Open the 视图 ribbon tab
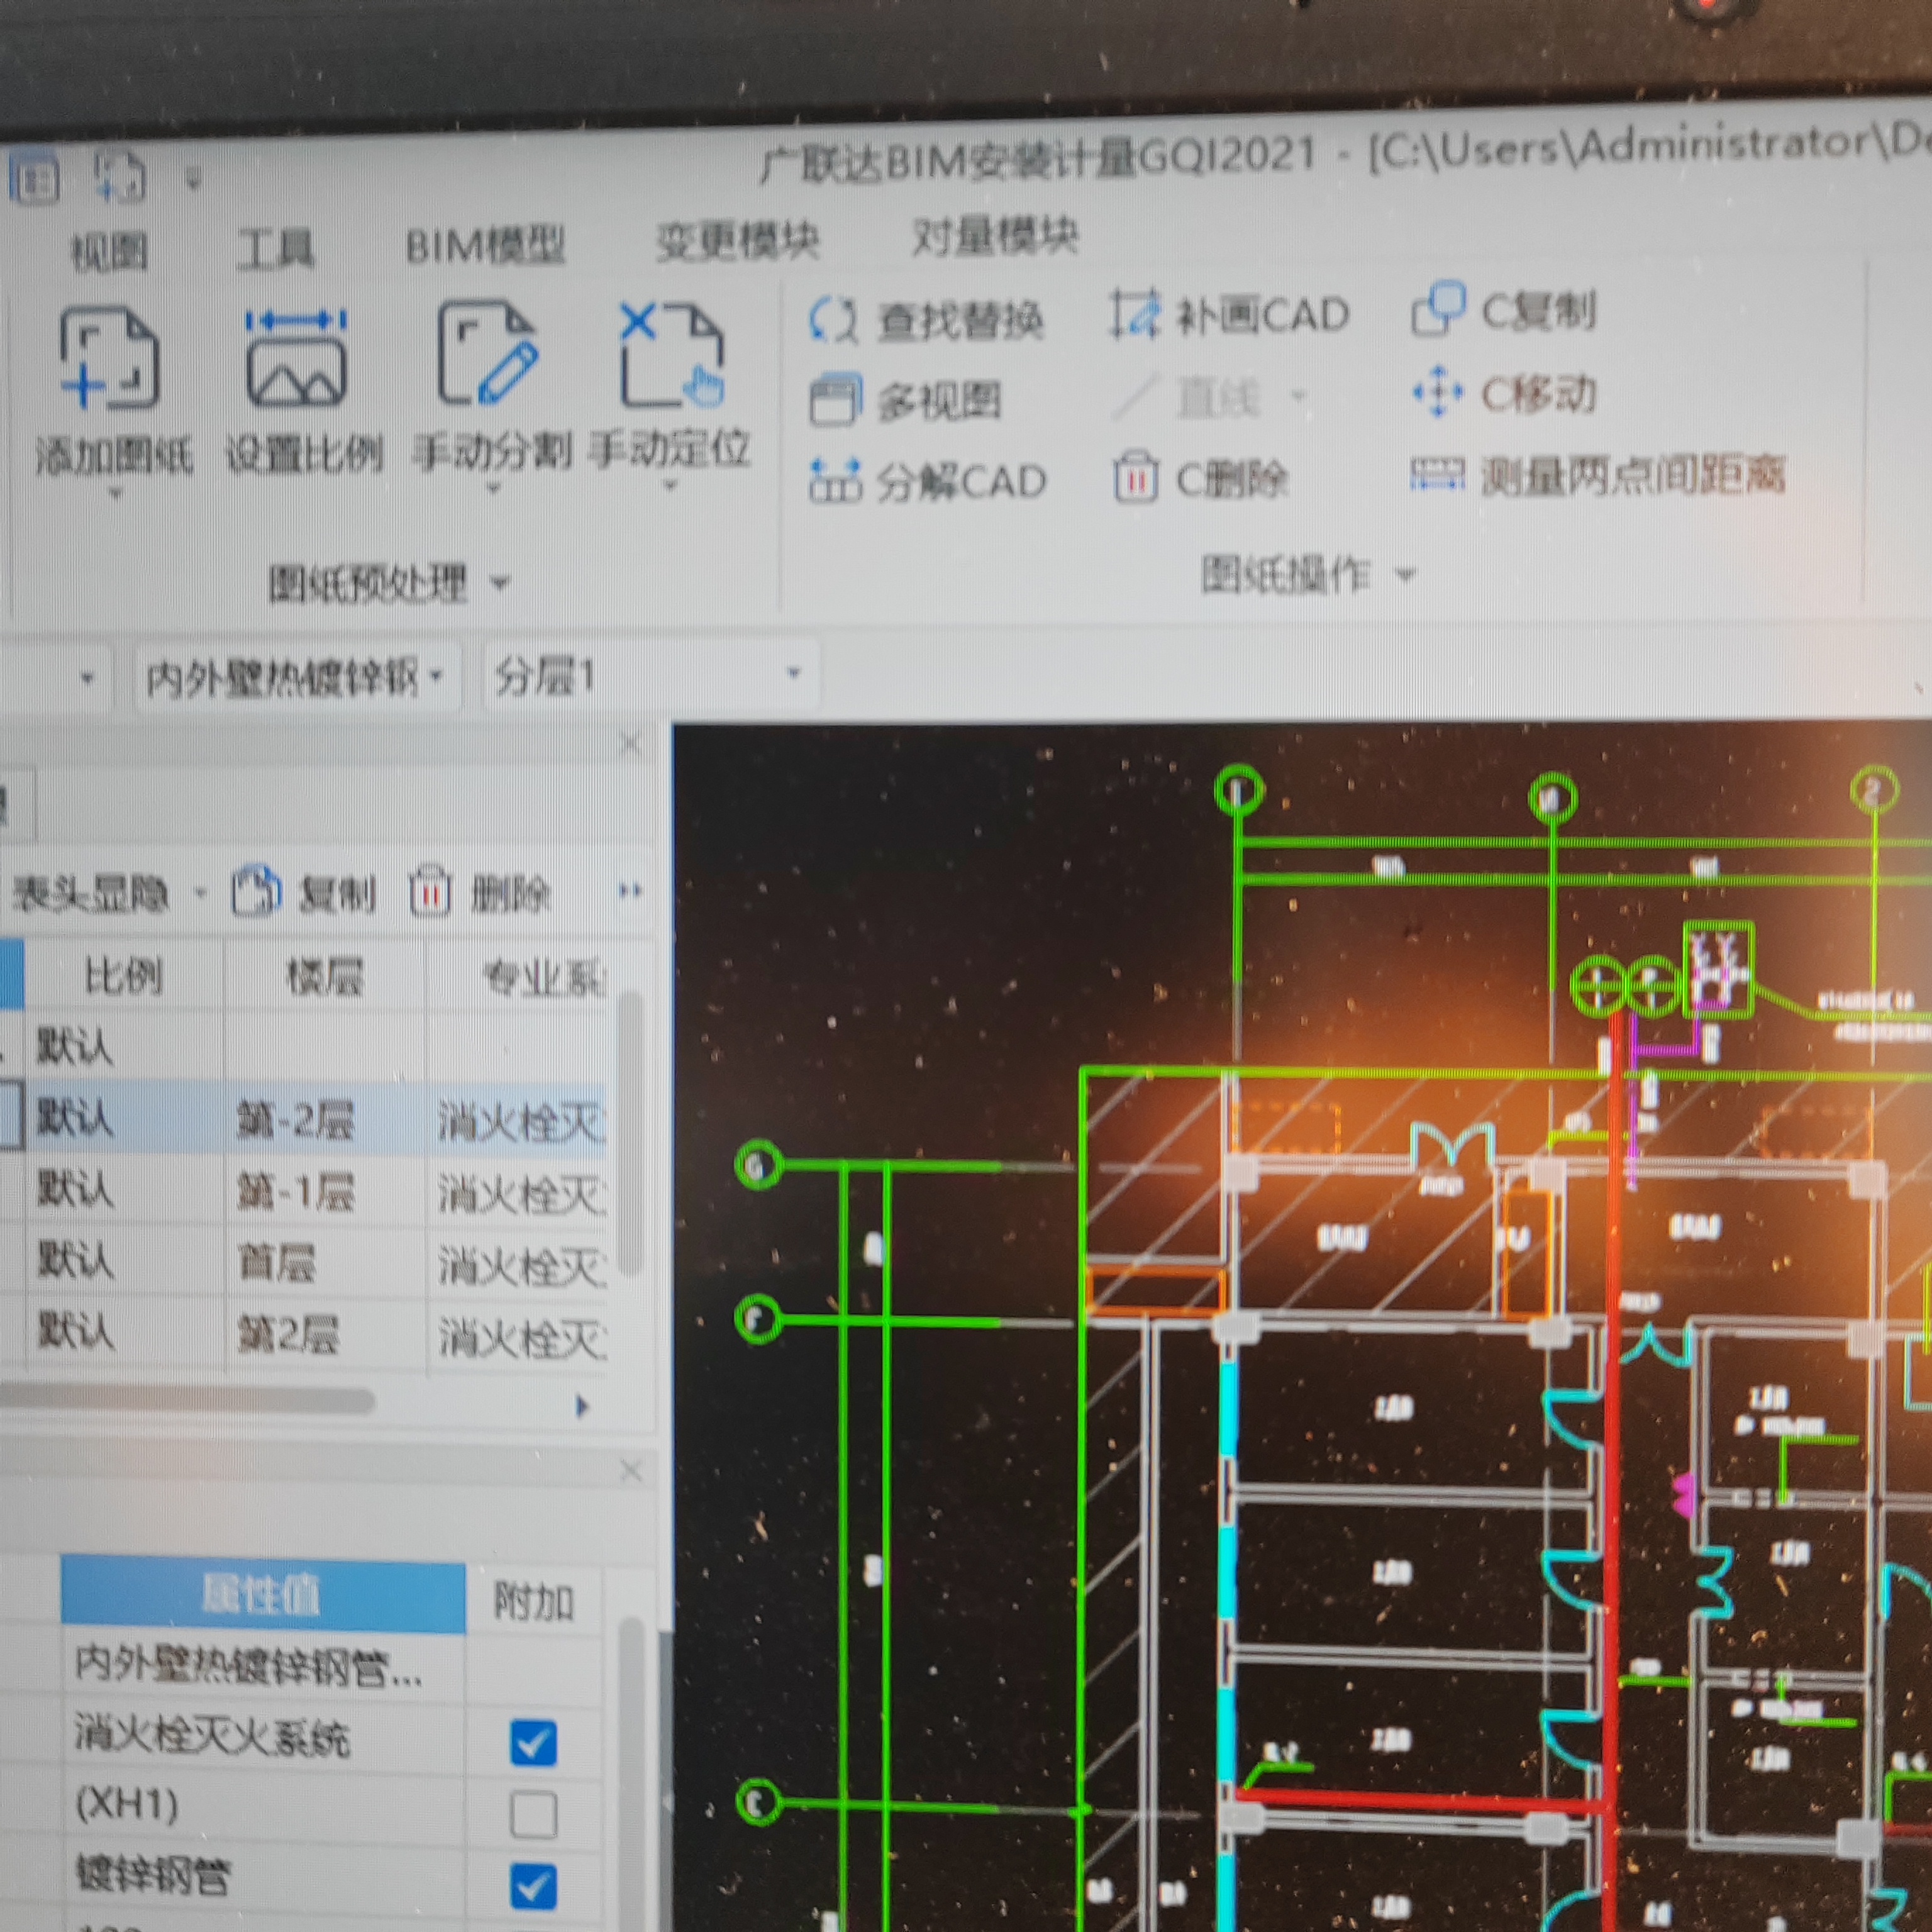 click(109, 250)
